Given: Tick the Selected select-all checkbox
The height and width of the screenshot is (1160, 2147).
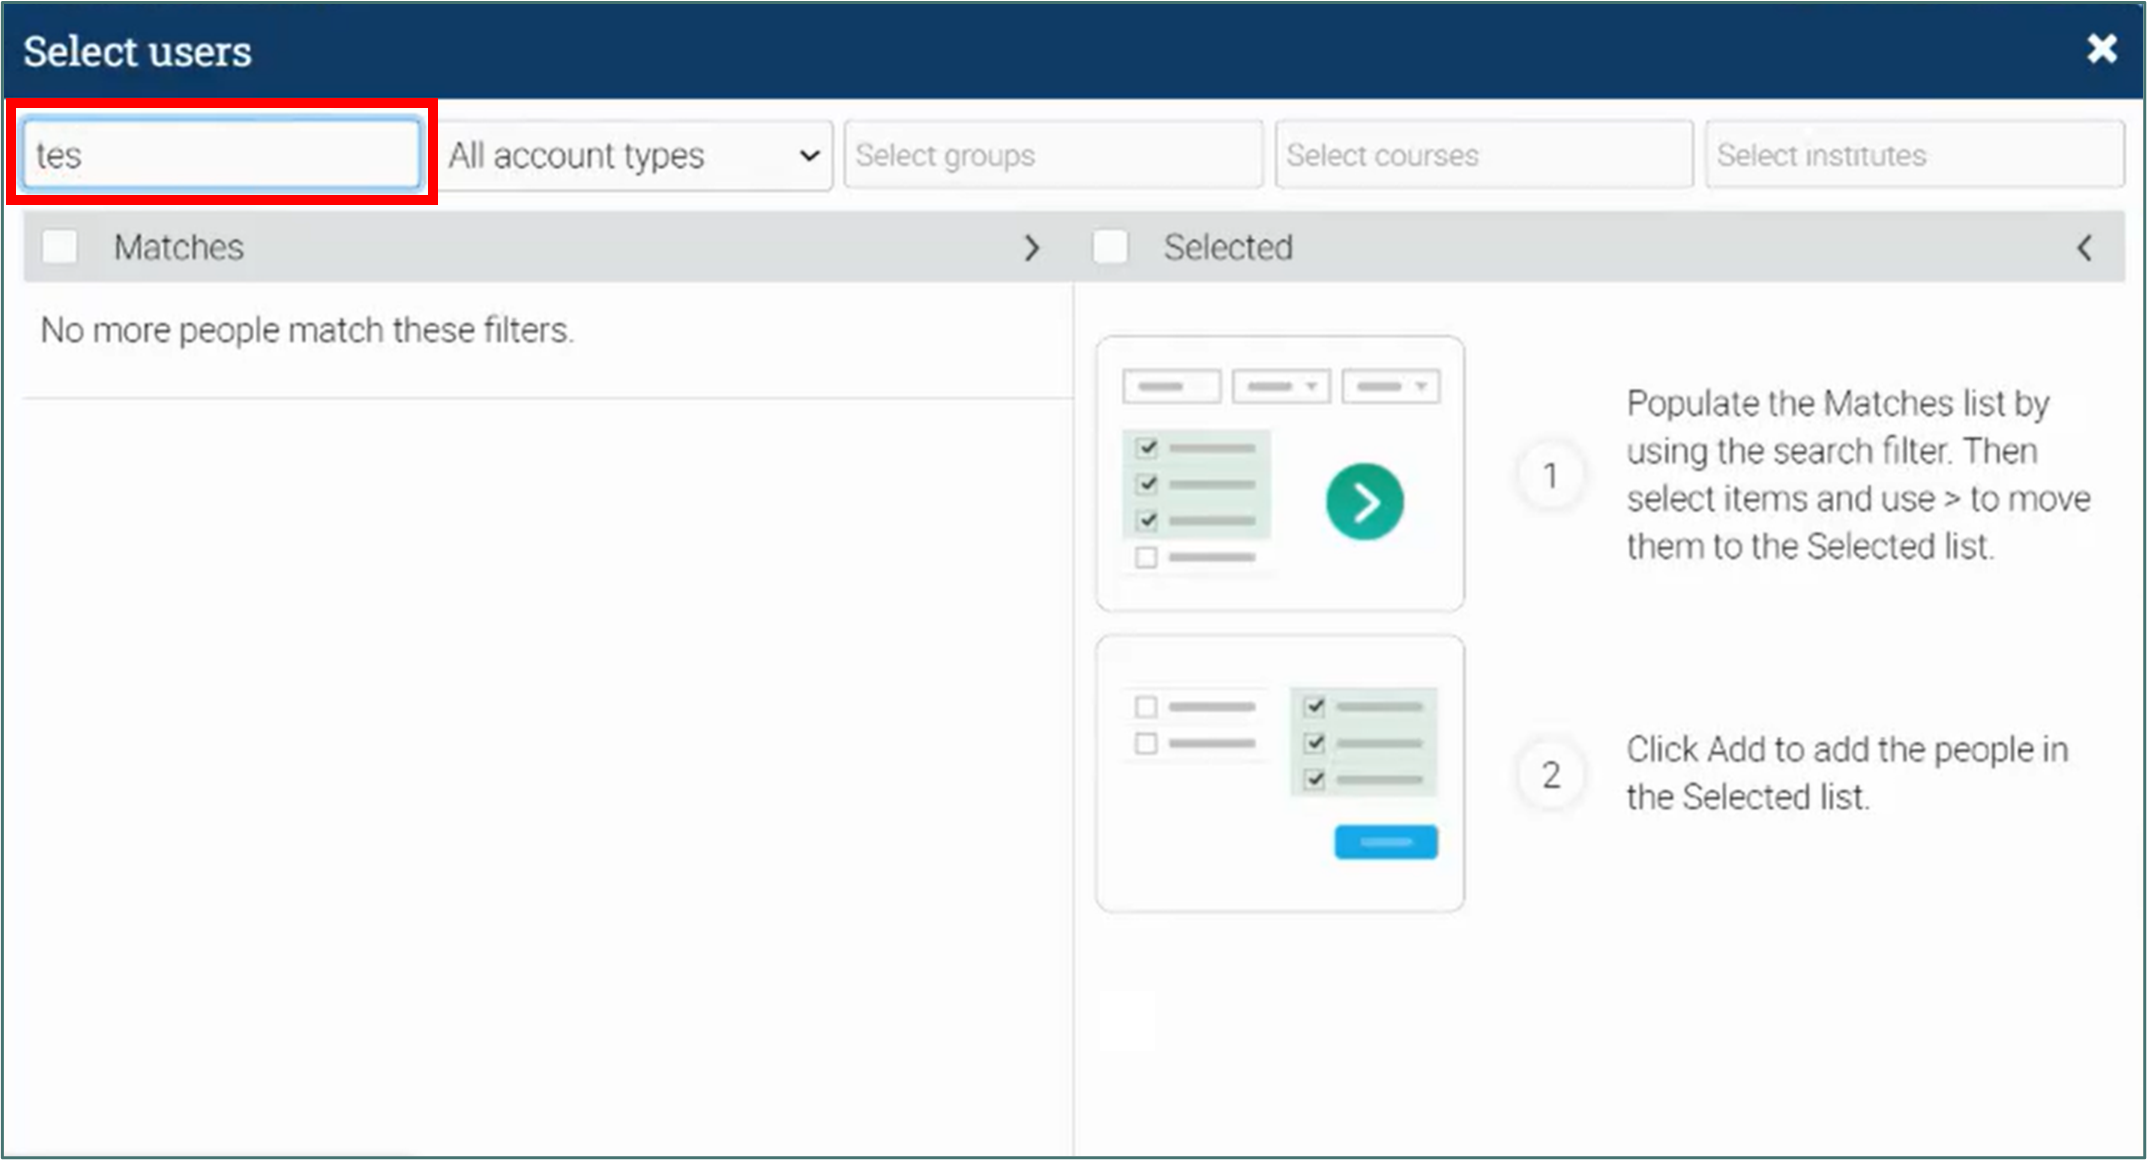Looking at the screenshot, I should pos(1110,247).
